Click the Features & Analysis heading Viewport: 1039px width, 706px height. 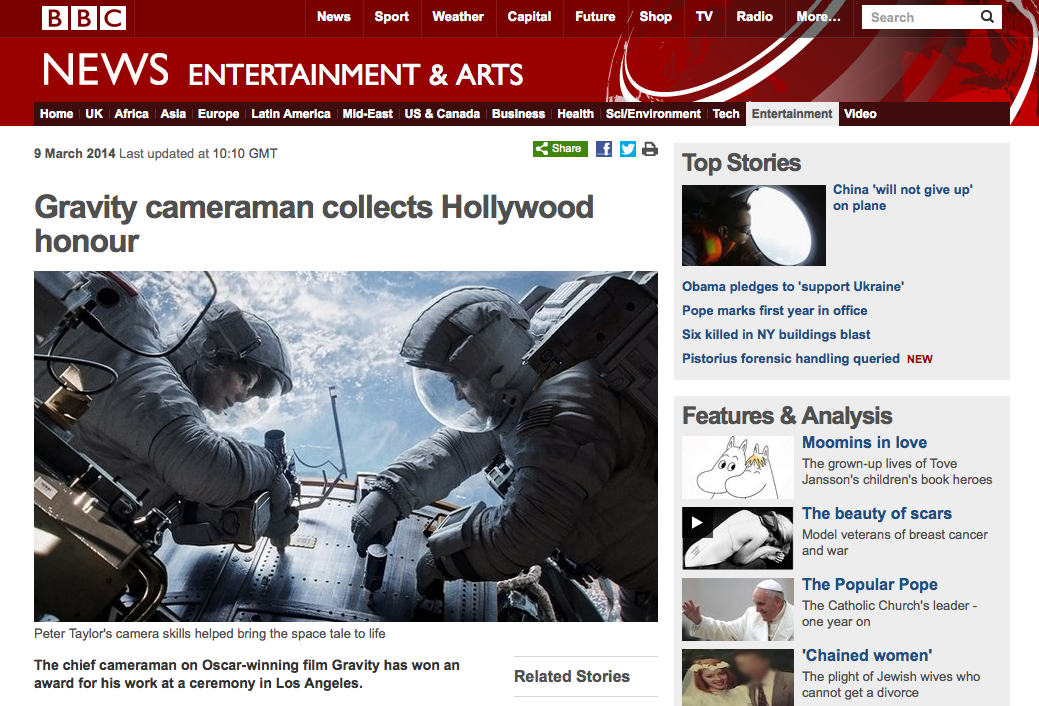[x=787, y=416]
